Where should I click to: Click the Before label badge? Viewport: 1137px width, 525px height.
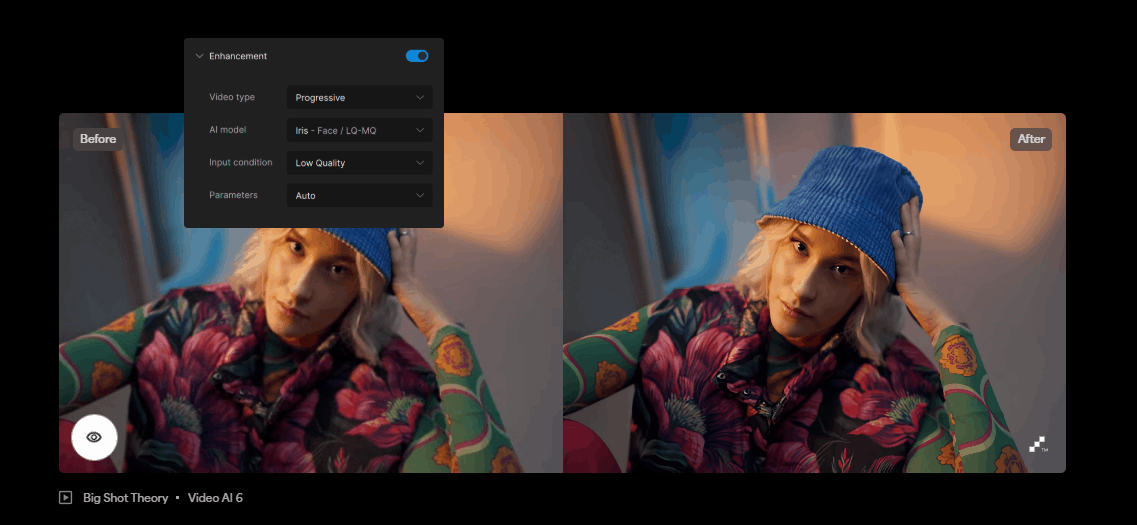98,139
